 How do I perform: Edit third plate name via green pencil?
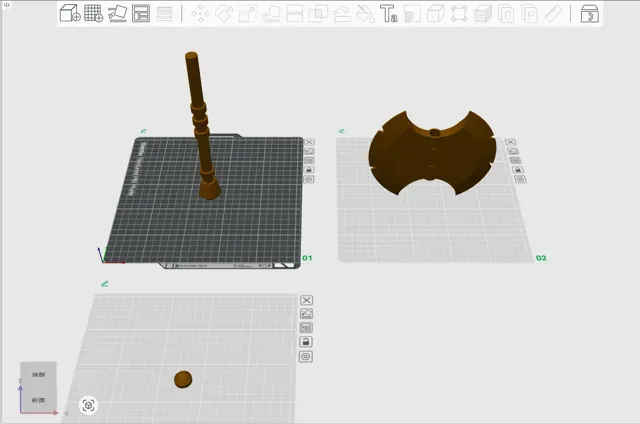[105, 284]
